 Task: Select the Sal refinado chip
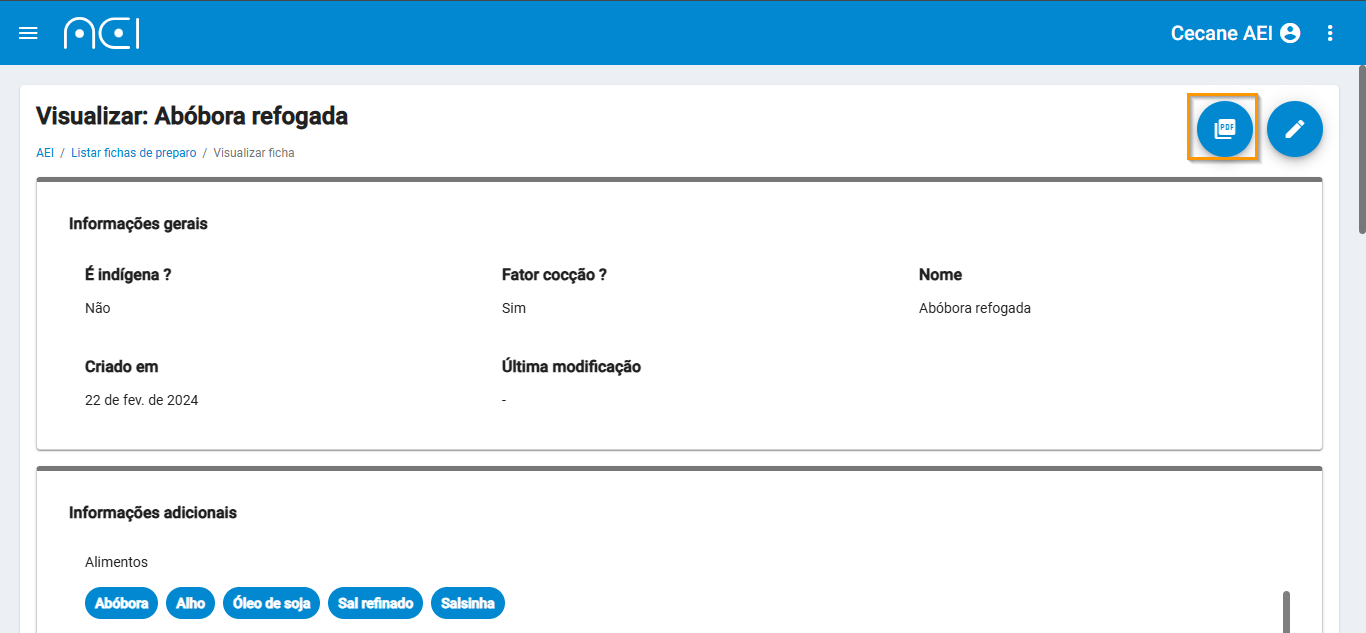point(375,603)
